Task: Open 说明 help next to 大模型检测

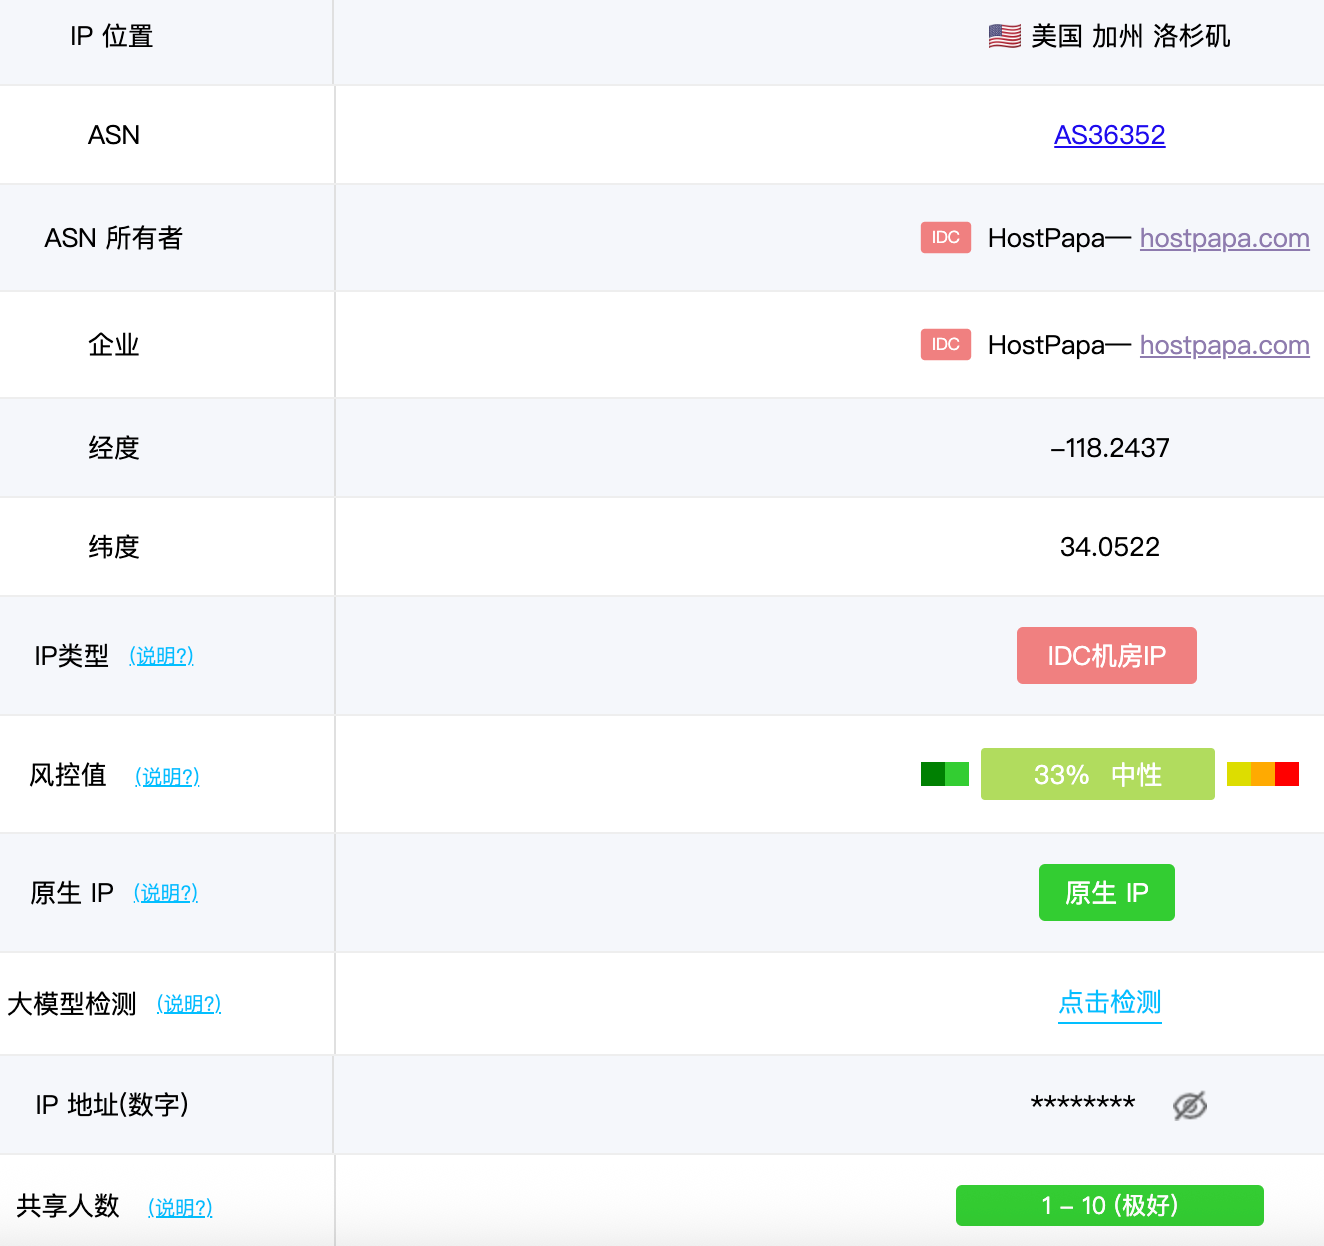Action: [189, 1004]
